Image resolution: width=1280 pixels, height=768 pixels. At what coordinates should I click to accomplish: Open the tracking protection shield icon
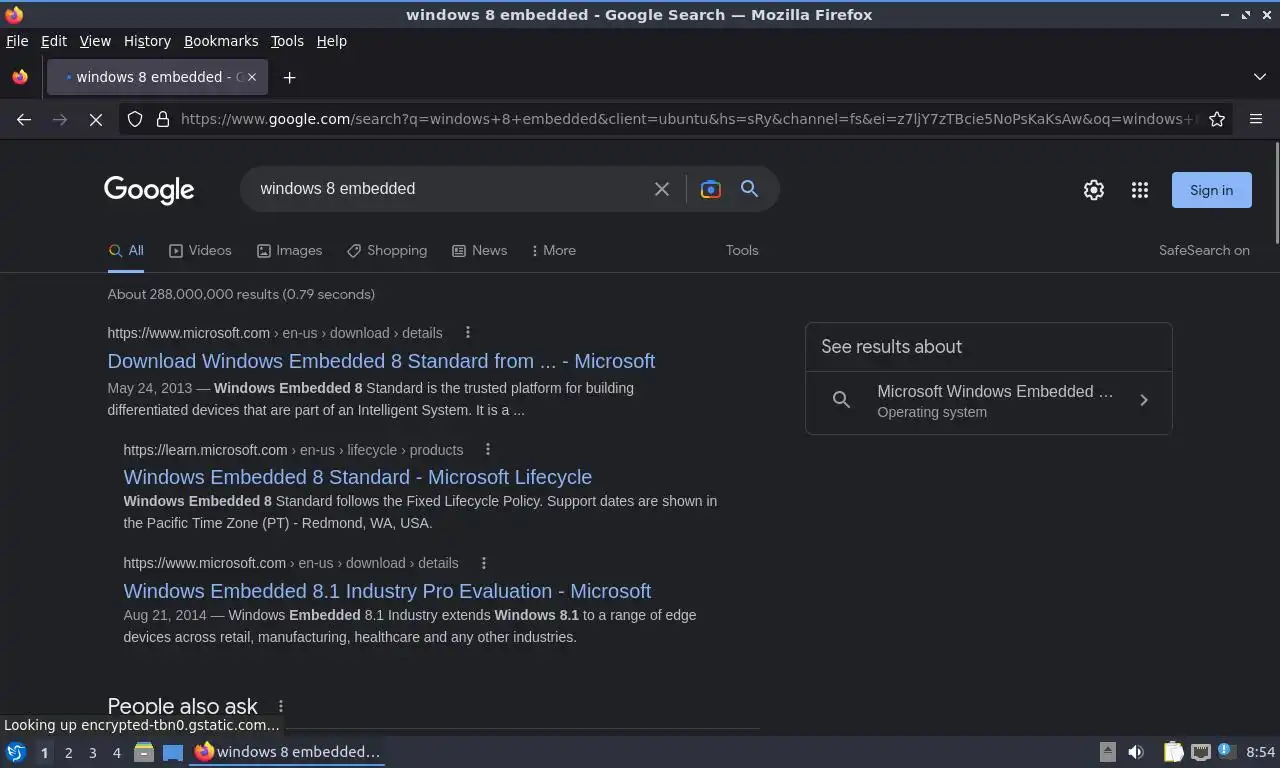pos(135,119)
